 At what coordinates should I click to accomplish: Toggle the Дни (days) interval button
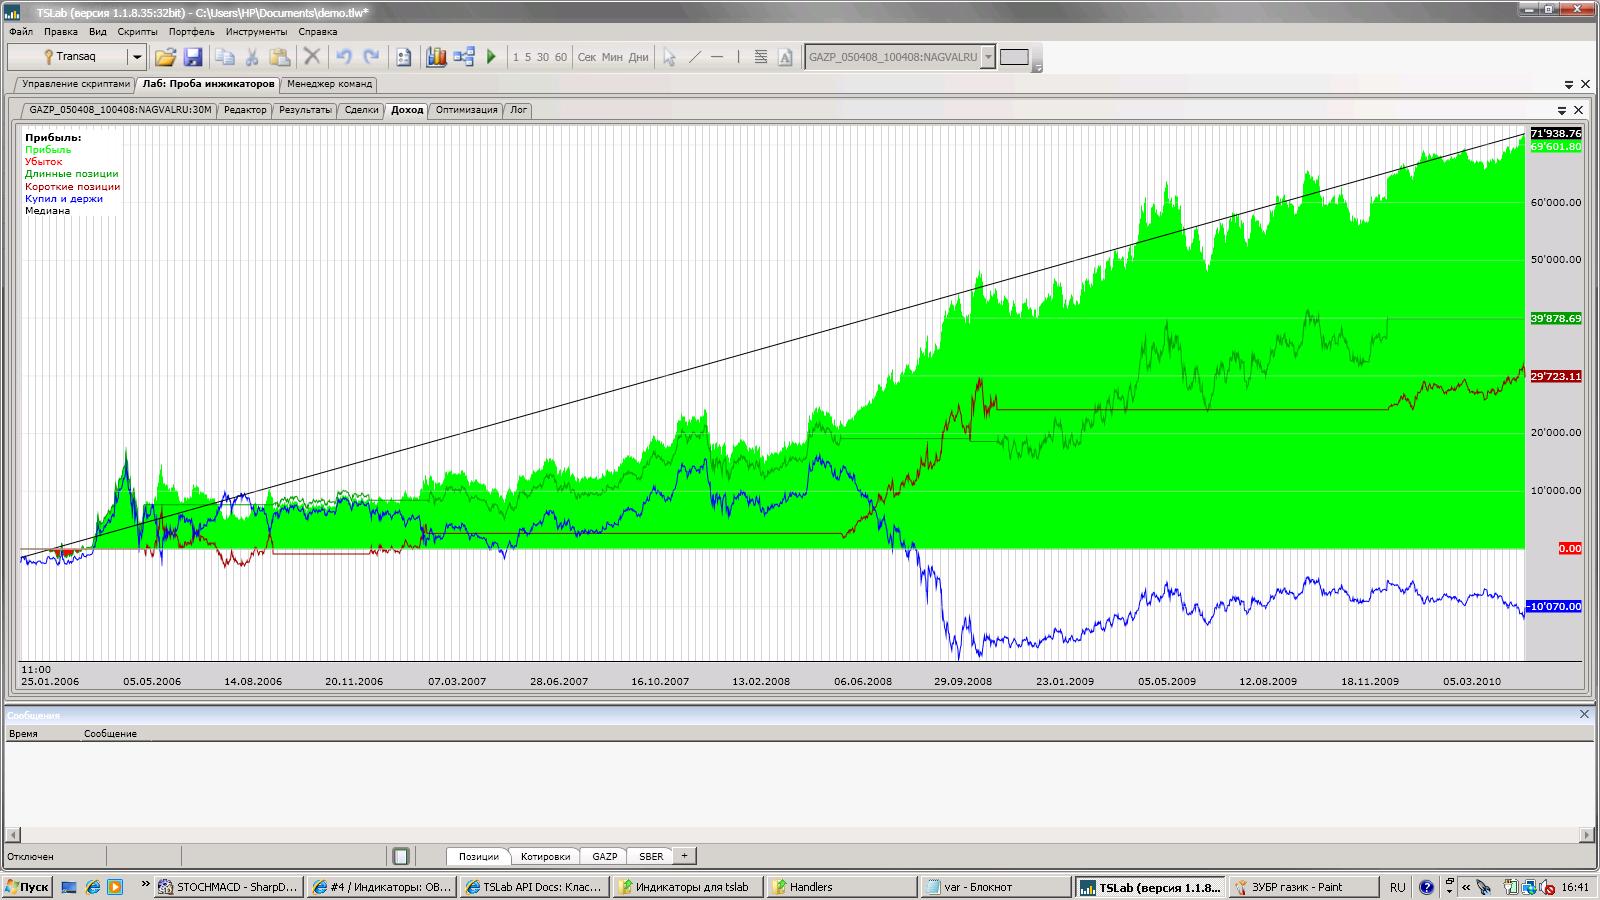[x=638, y=57]
